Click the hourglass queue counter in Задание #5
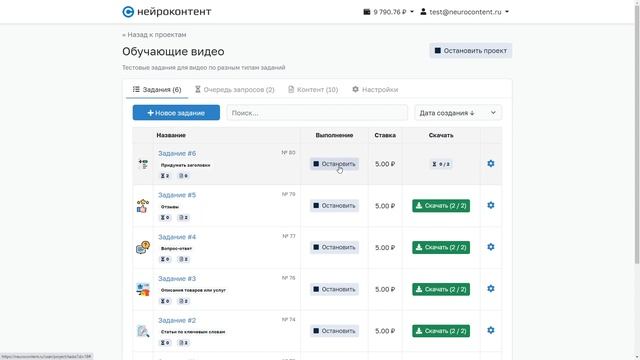This screenshot has width=640, height=360. tap(165, 218)
